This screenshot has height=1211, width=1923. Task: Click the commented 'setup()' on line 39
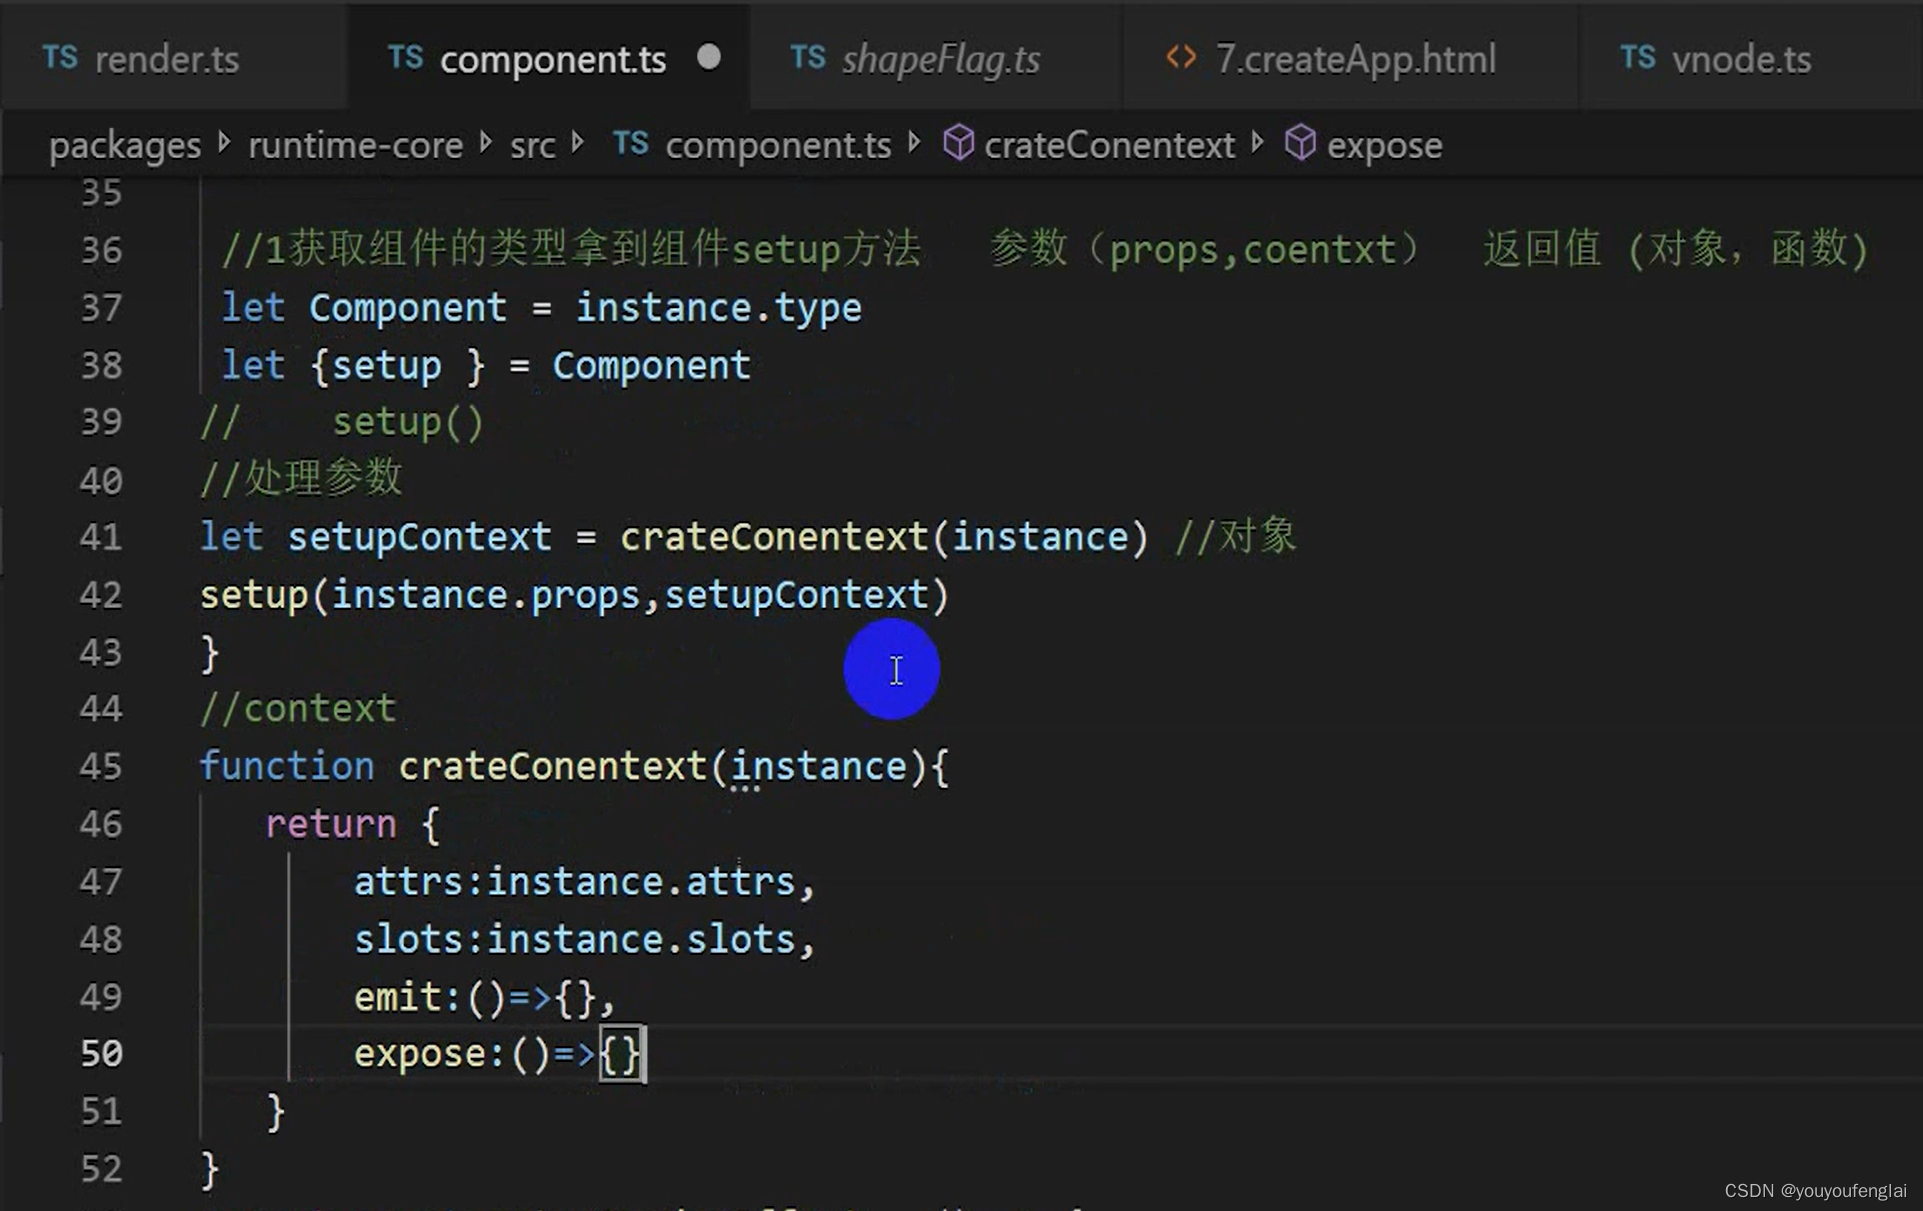coord(408,423)
